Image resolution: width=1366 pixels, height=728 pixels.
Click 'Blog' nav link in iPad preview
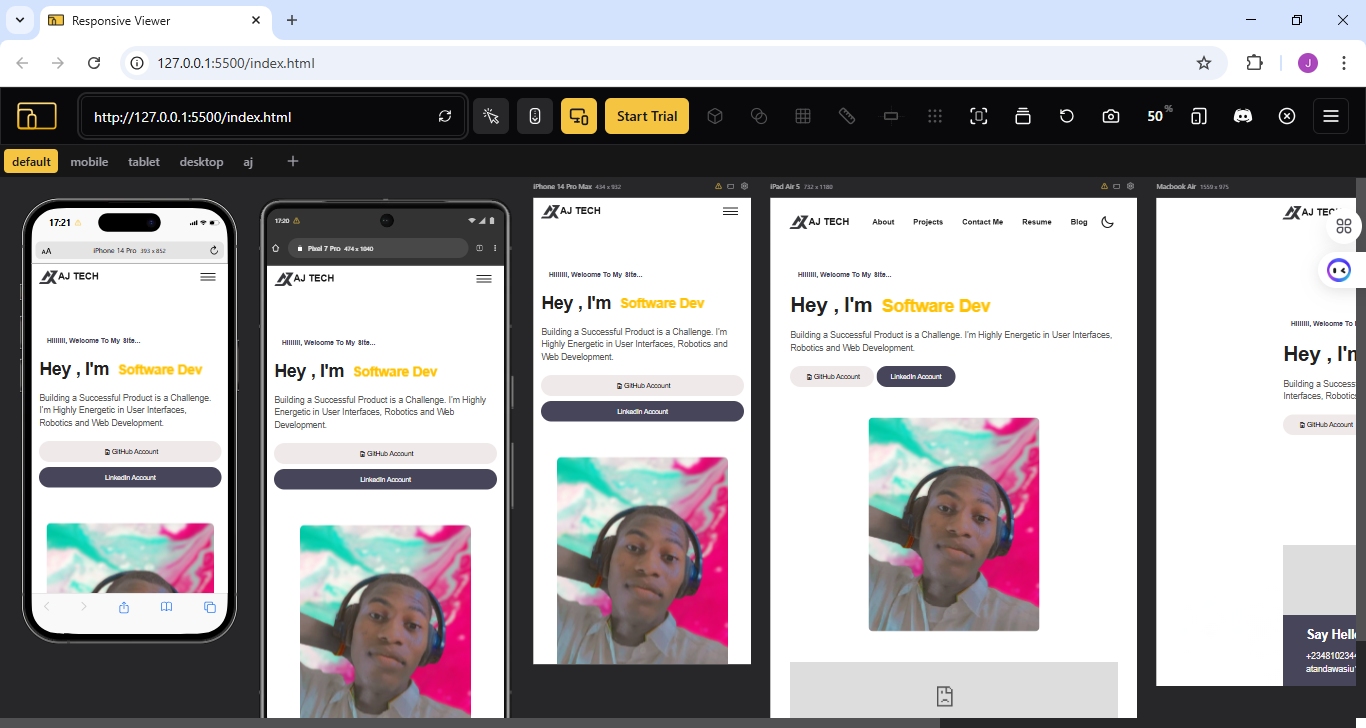(1079, 222)
